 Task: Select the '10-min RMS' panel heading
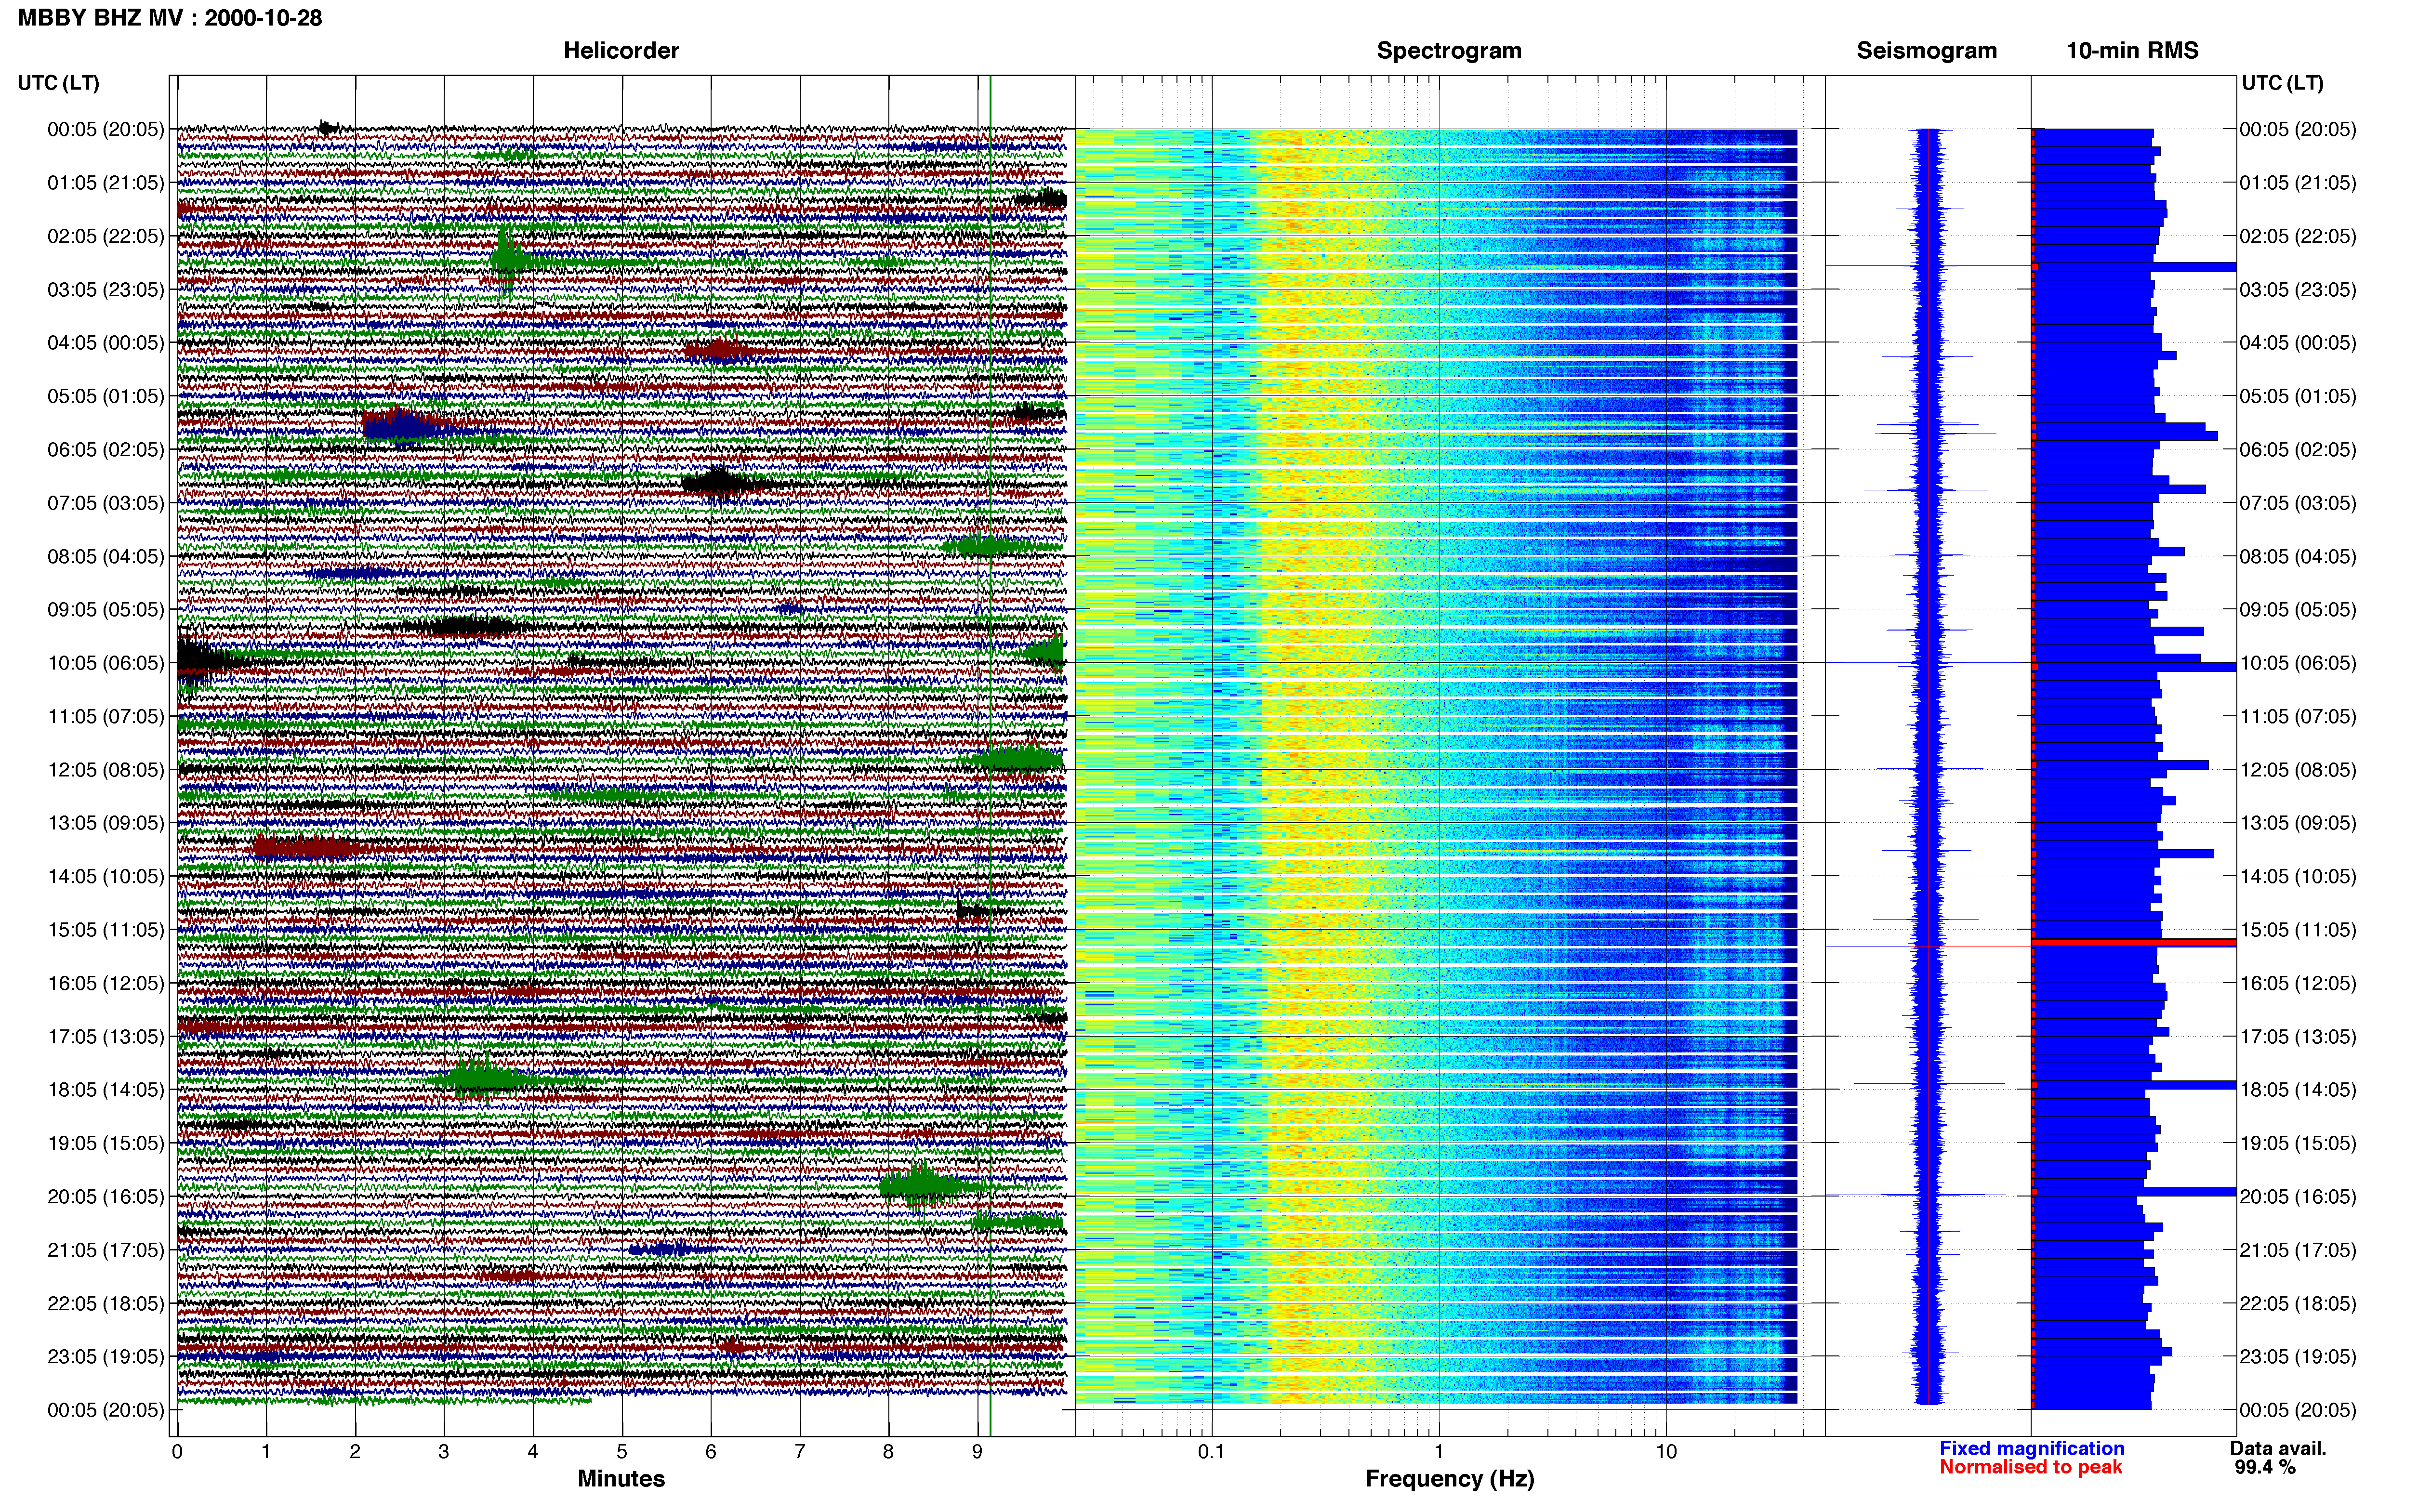[x=2132, y=50]
